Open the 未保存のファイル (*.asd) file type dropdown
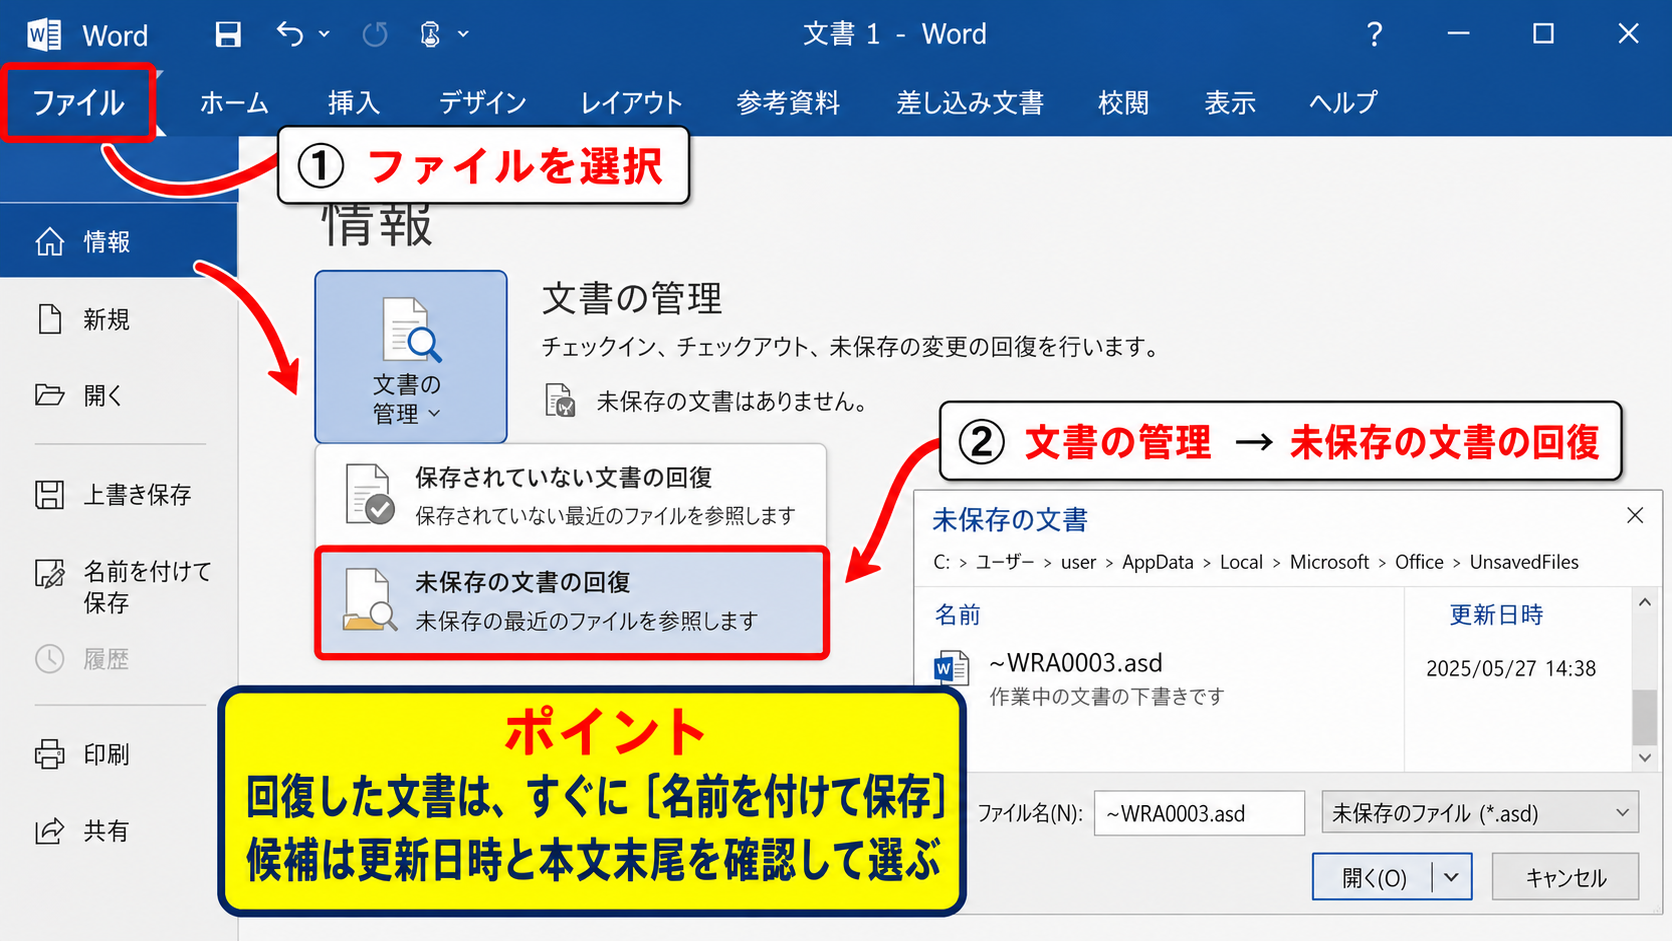Viewport: 1672px width, 941px height. tap(1480, 813)
